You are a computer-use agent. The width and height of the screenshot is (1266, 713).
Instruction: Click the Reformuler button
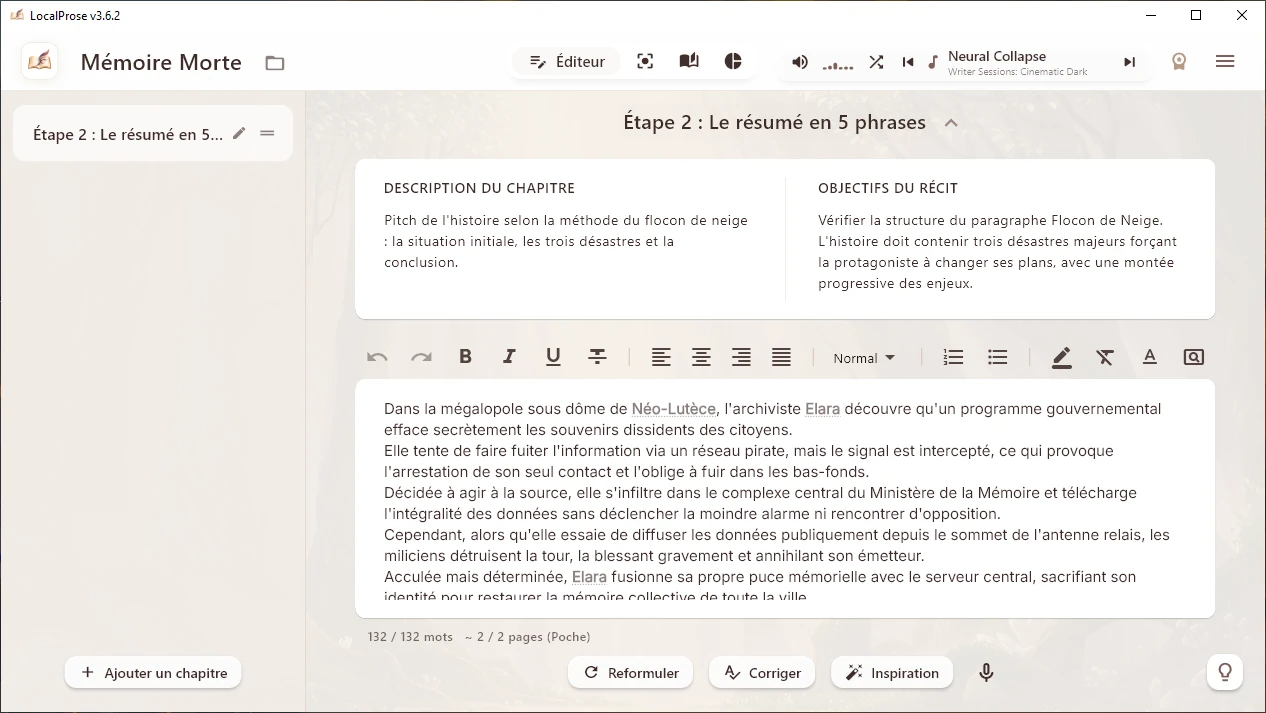(632, 673)
